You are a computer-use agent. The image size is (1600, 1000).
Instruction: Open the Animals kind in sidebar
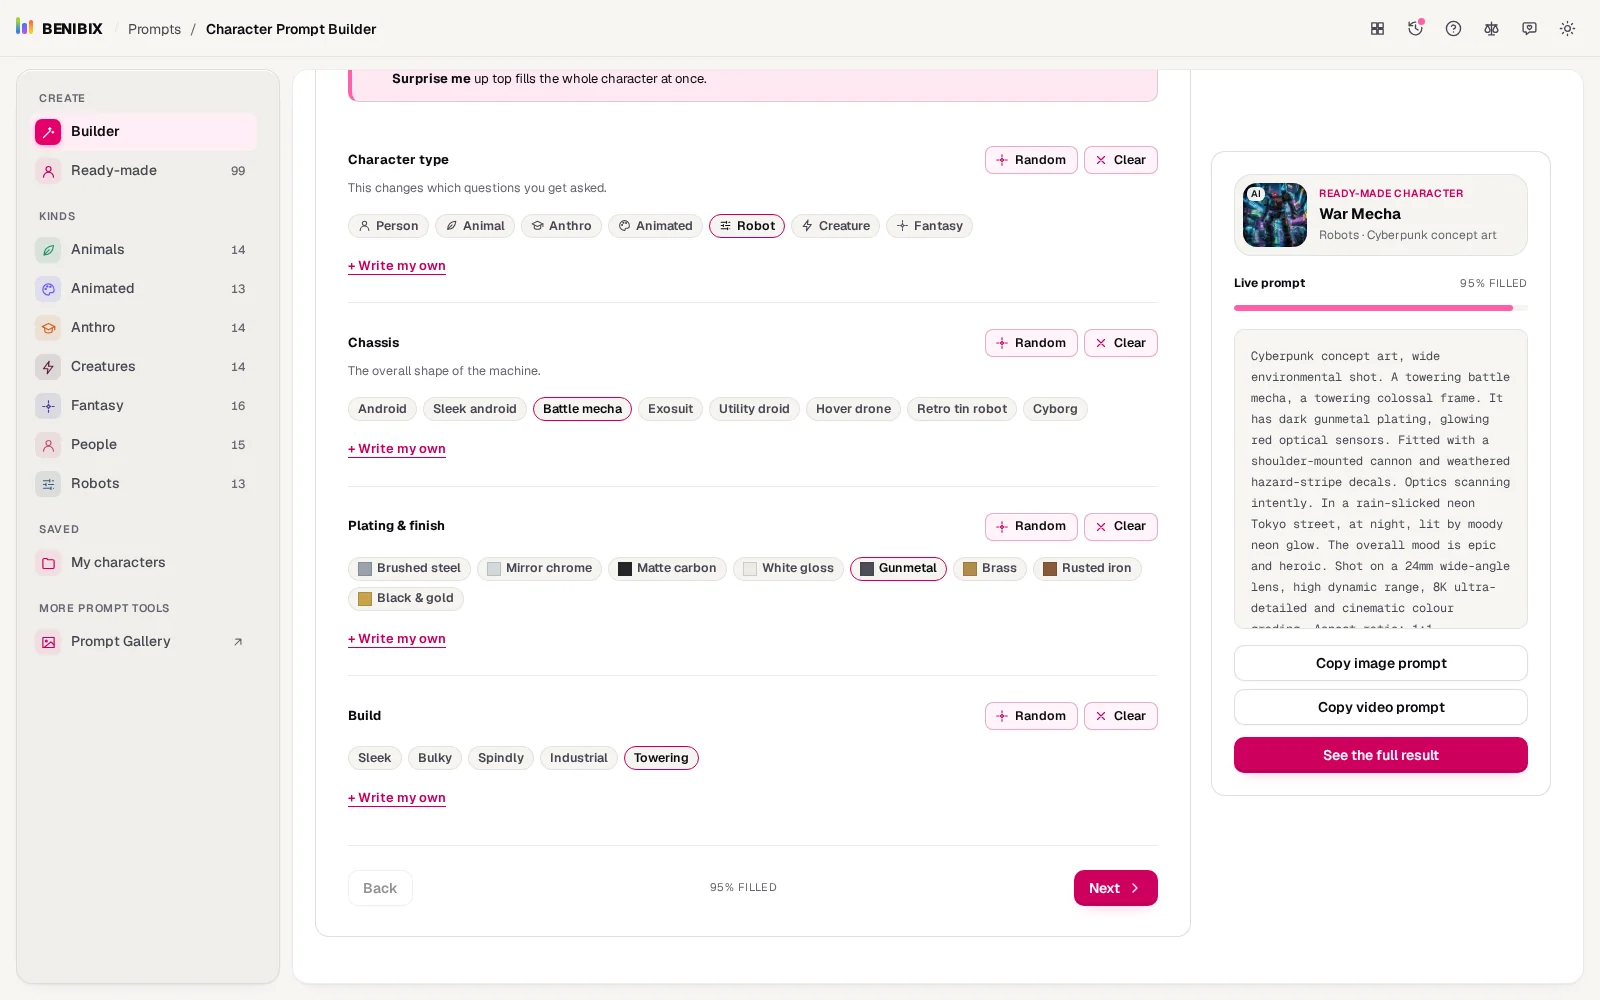click(x=145, y=250)
